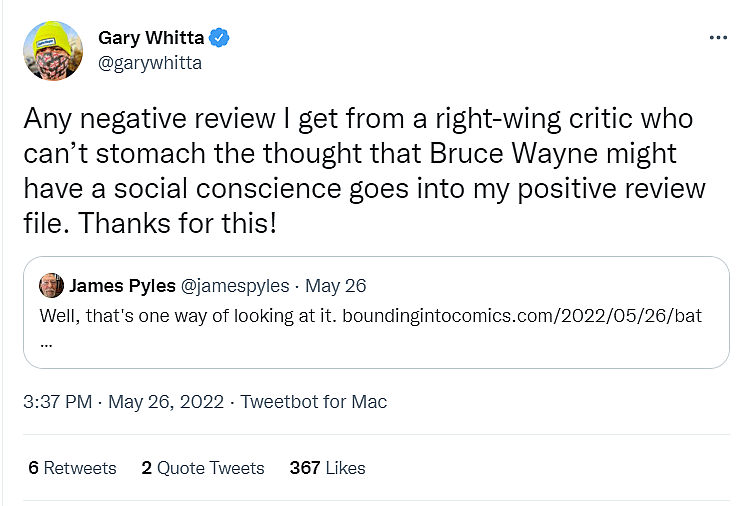
Task: Open the @garywhitta handle link
Action: 149,62
